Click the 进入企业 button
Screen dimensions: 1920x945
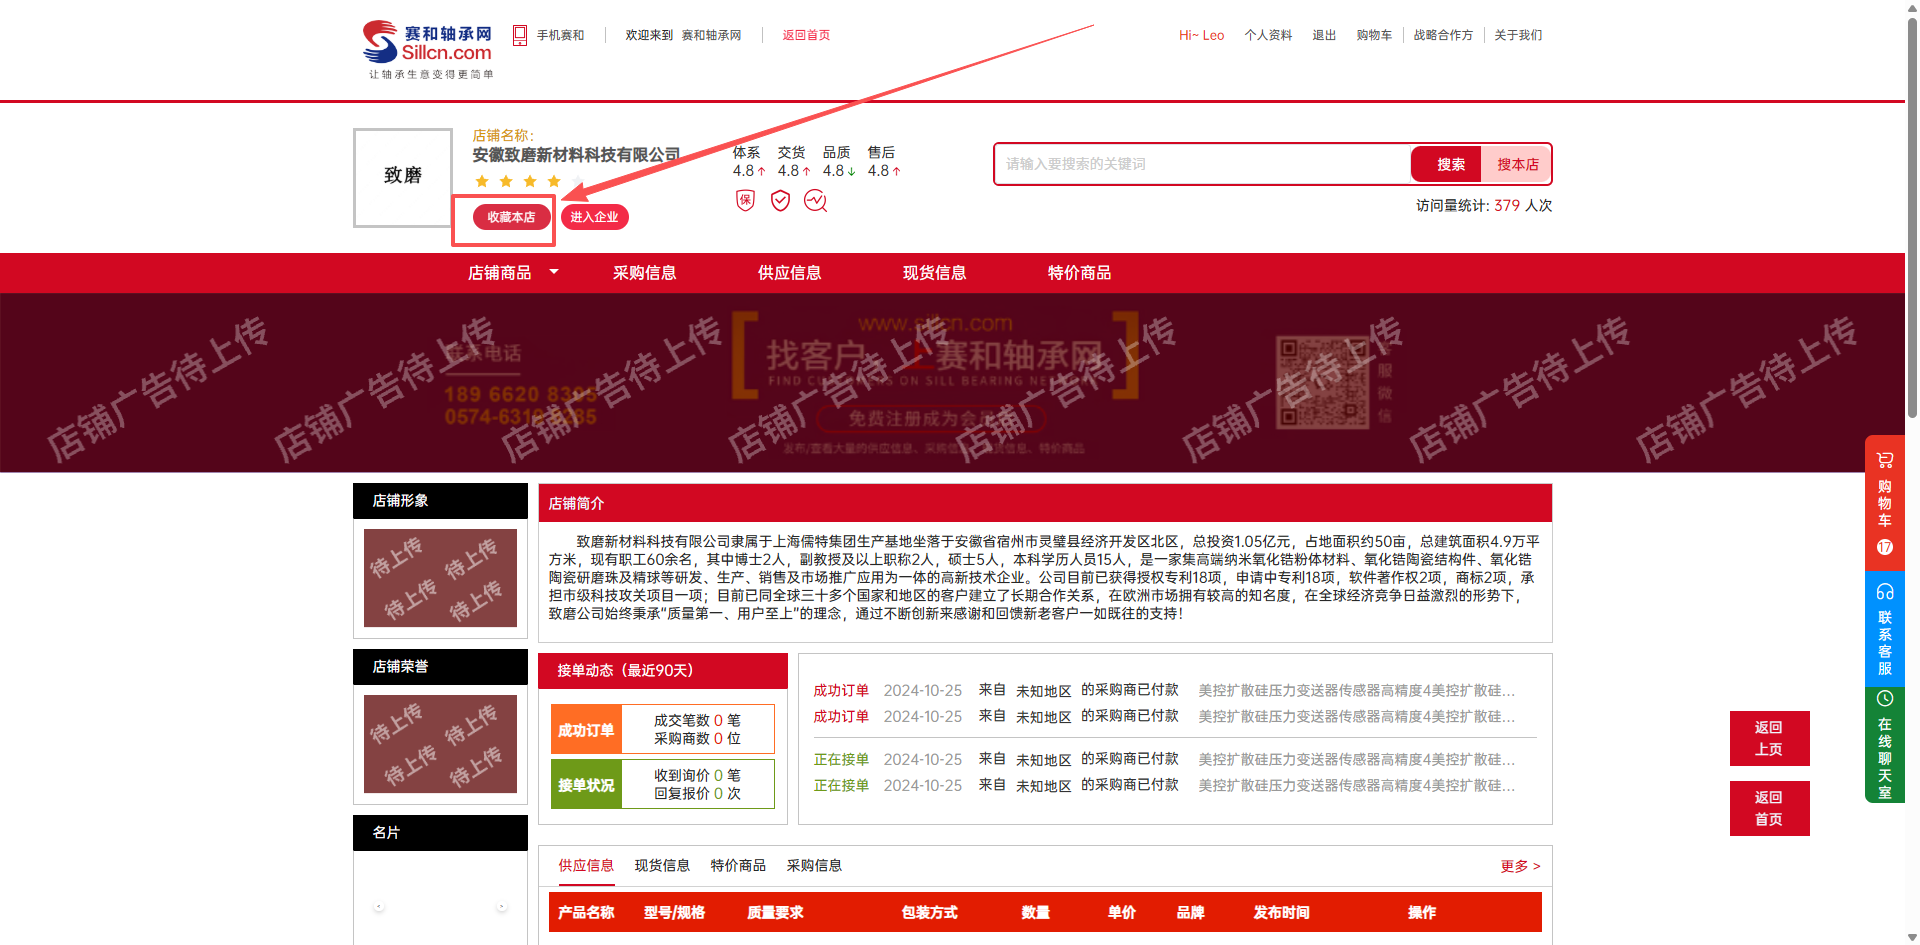point(594,217)
